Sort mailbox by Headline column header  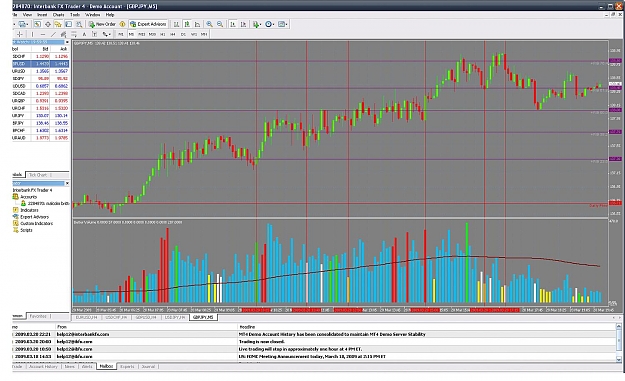coord(247,327)
